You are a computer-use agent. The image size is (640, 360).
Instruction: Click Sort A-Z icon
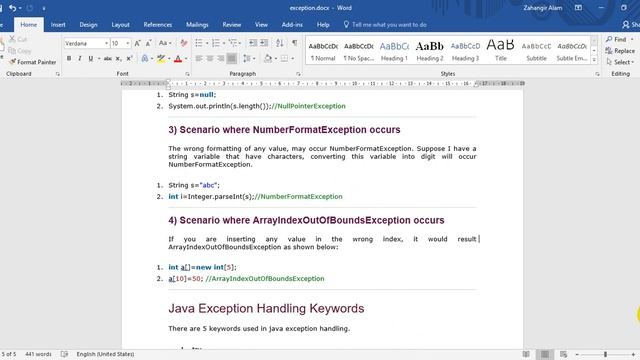click(280, 43)
